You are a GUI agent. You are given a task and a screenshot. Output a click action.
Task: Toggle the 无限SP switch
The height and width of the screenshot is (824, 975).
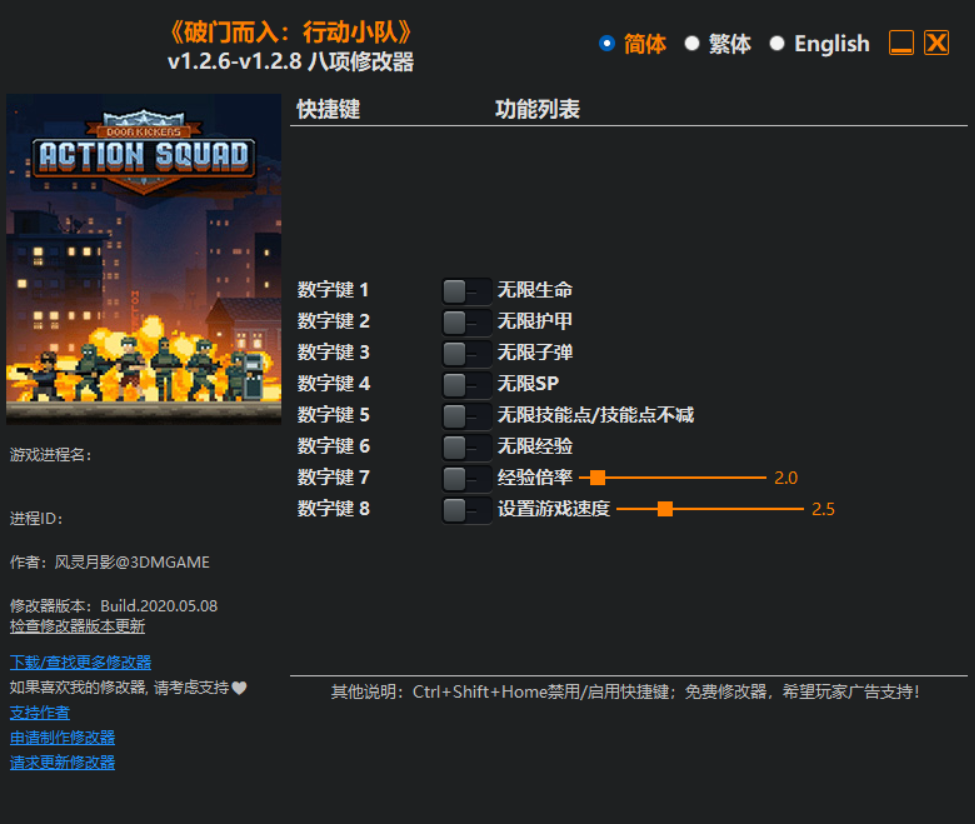click(x=466, y=384)
